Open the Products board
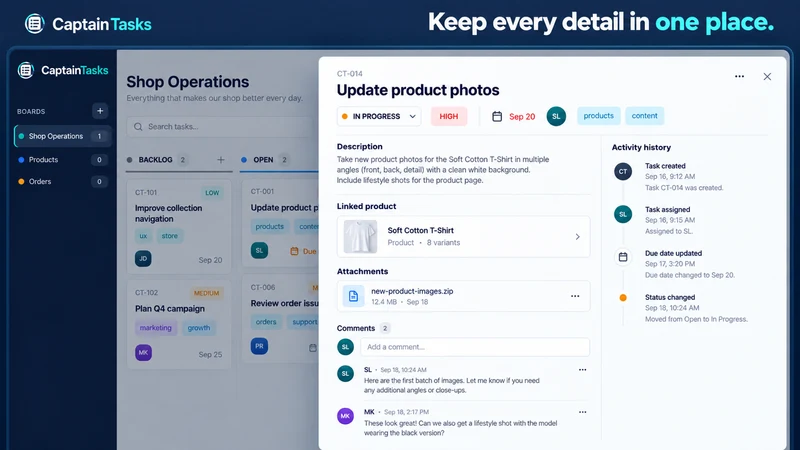Viewport: 800px width, 450px height. (x=62, y=160)
